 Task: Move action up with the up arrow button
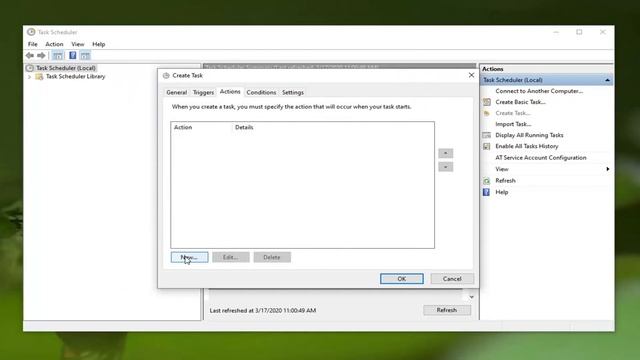pyautogui.click(x=445, y=153)
